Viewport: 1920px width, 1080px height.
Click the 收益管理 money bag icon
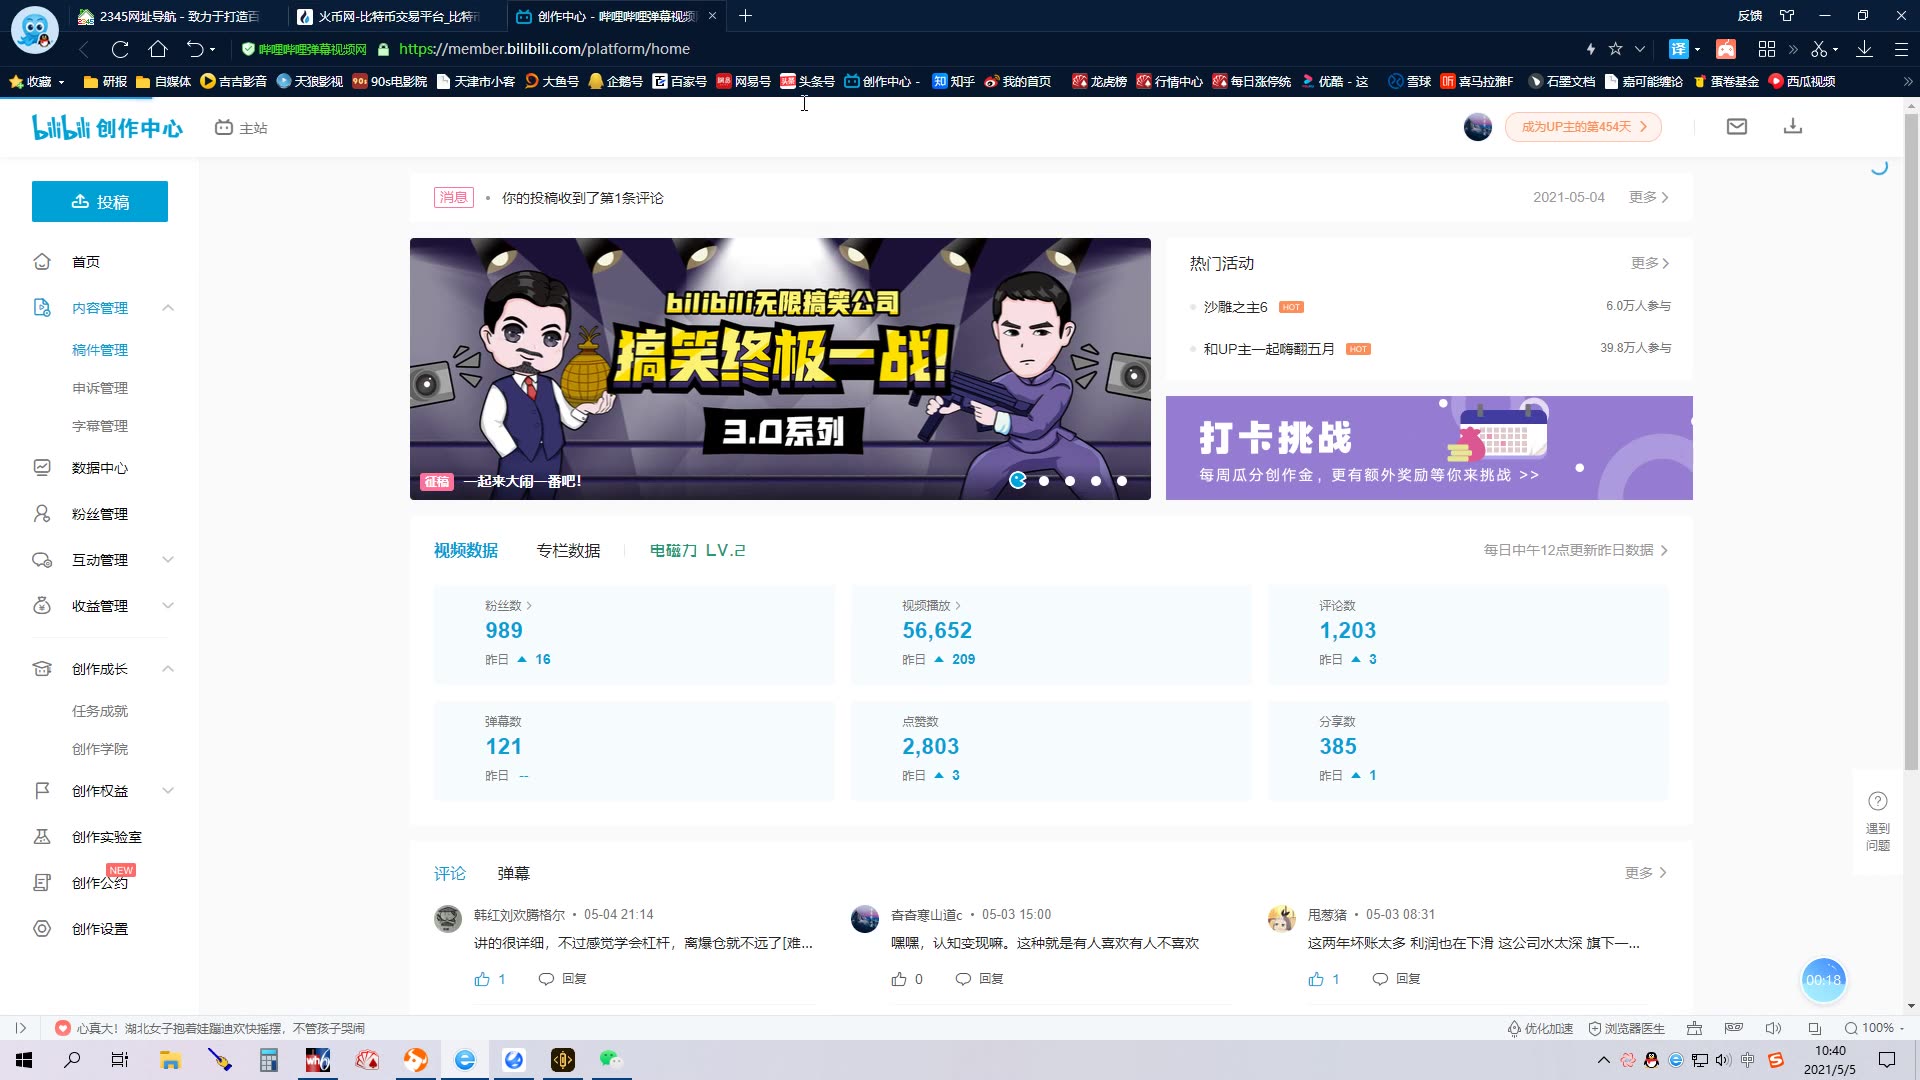[42, 606]
